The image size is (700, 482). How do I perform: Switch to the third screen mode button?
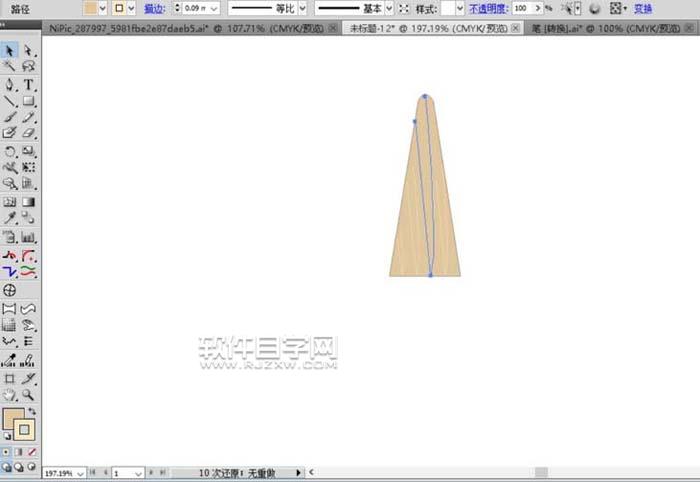click(x=32, y=467)
